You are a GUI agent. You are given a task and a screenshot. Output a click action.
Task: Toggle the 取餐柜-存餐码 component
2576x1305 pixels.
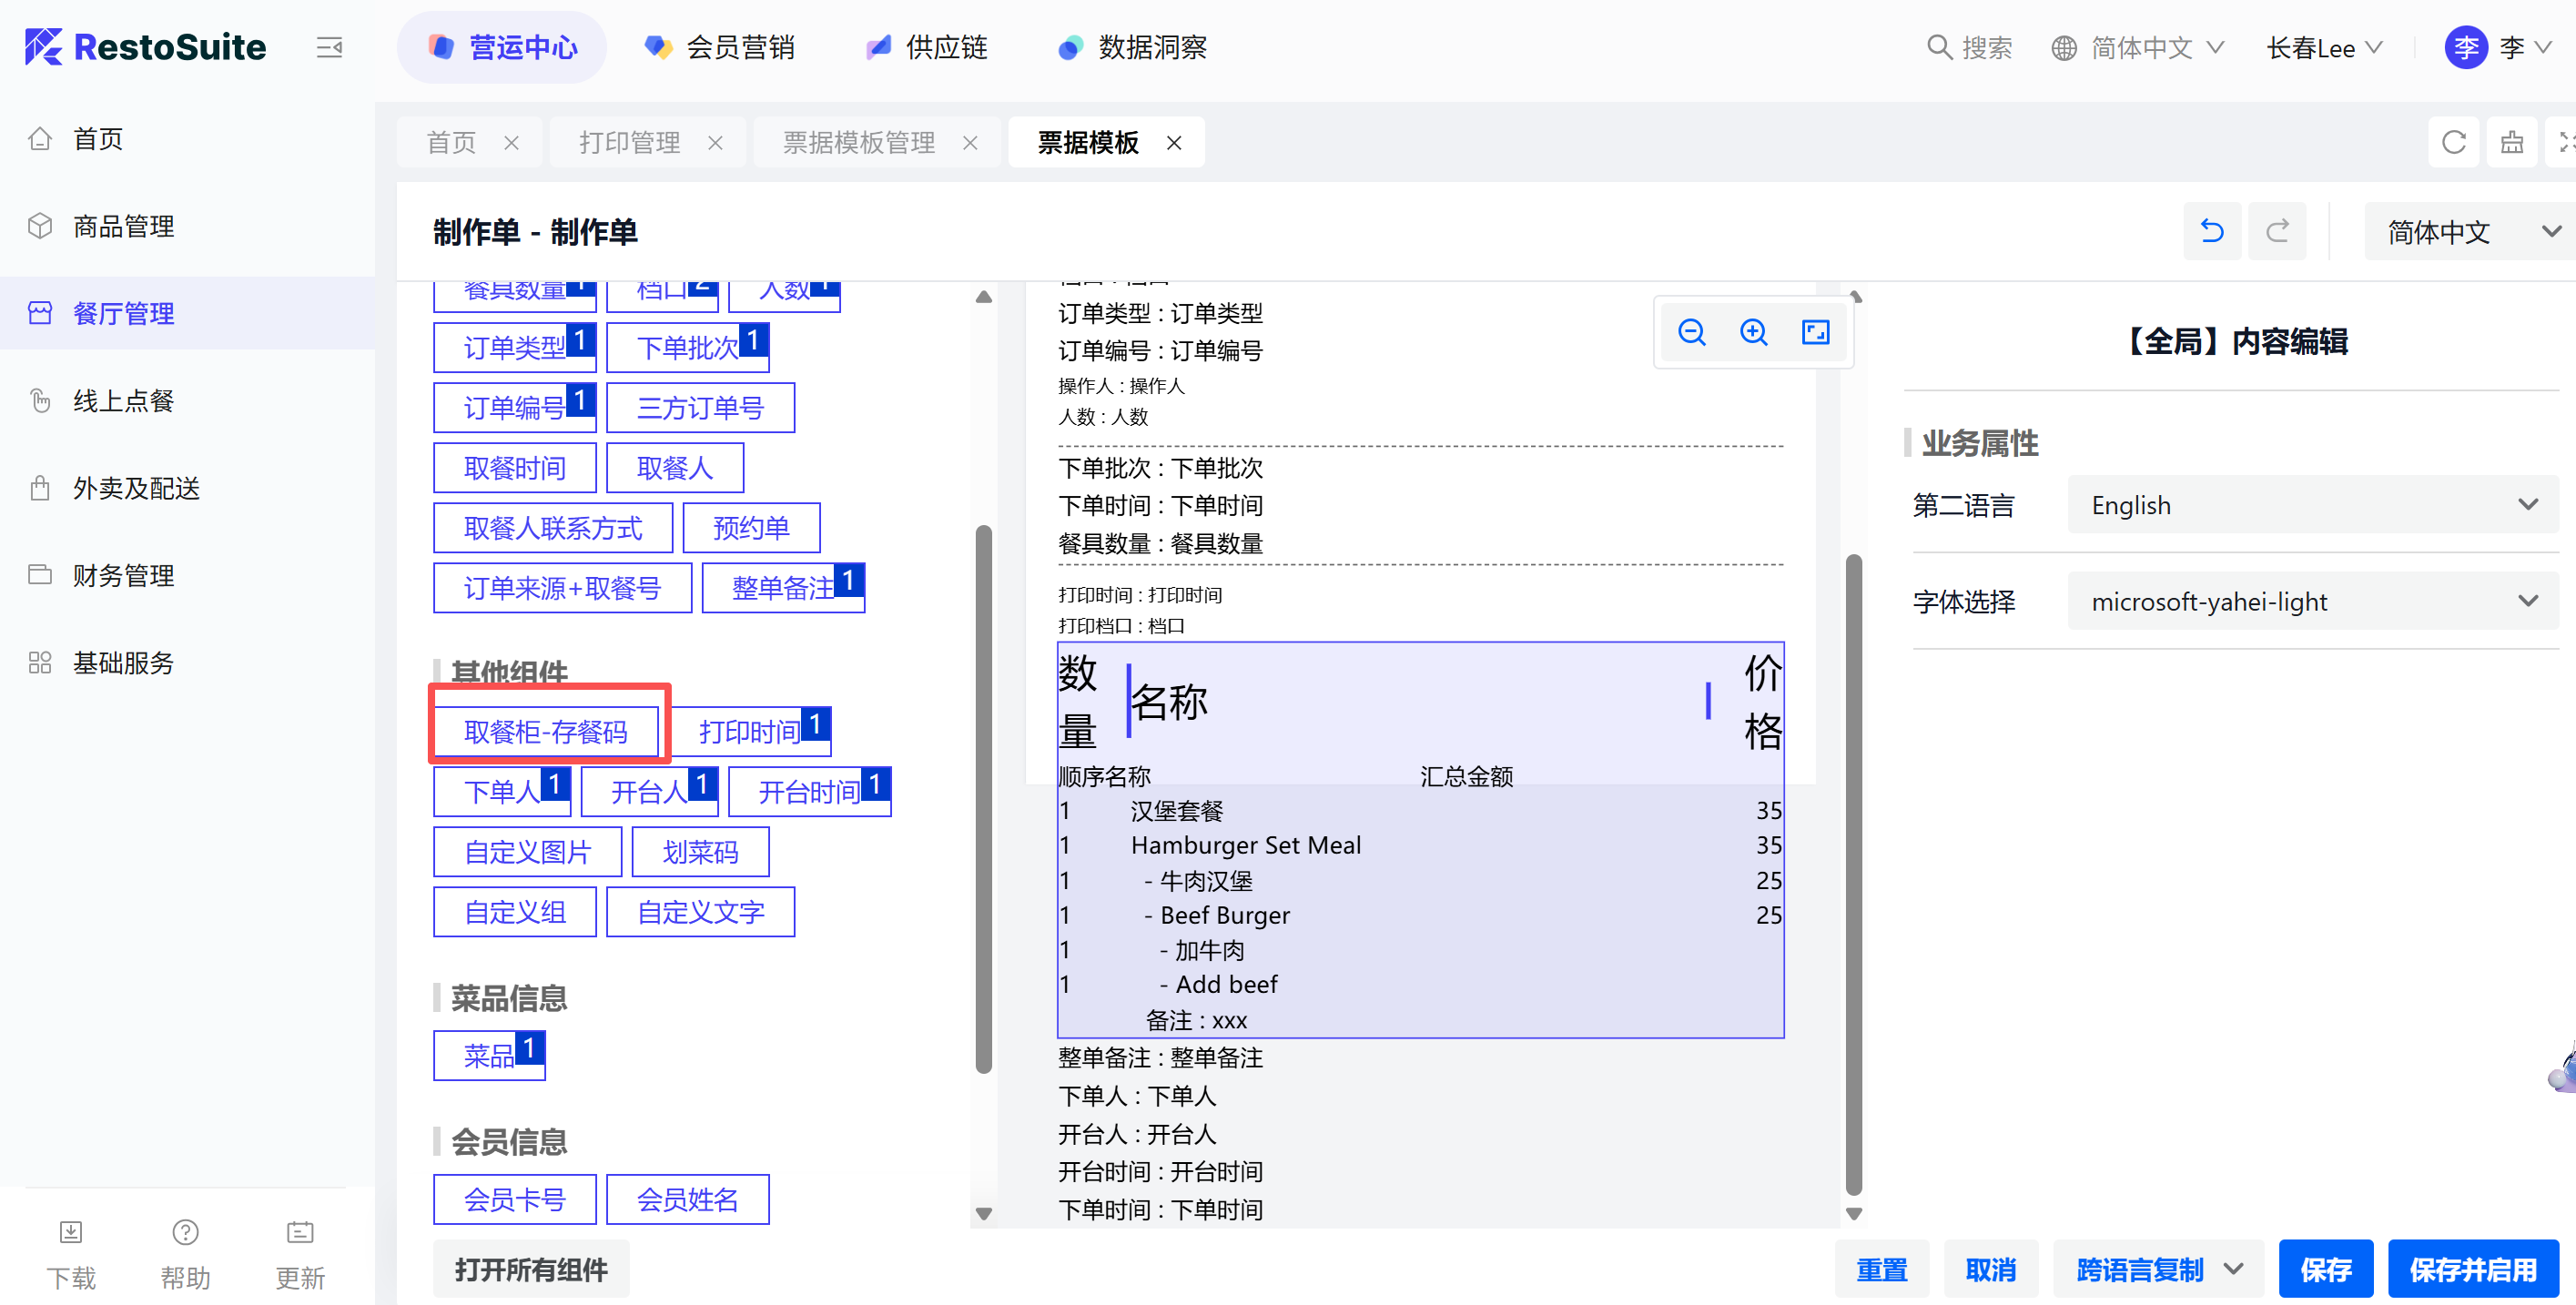546,732
